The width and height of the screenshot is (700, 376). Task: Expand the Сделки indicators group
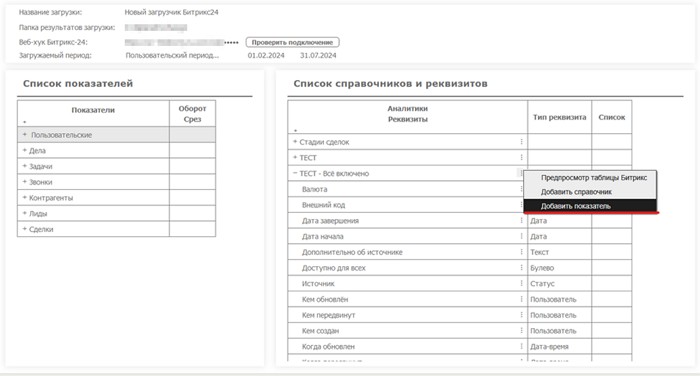[x=25, y=229]
